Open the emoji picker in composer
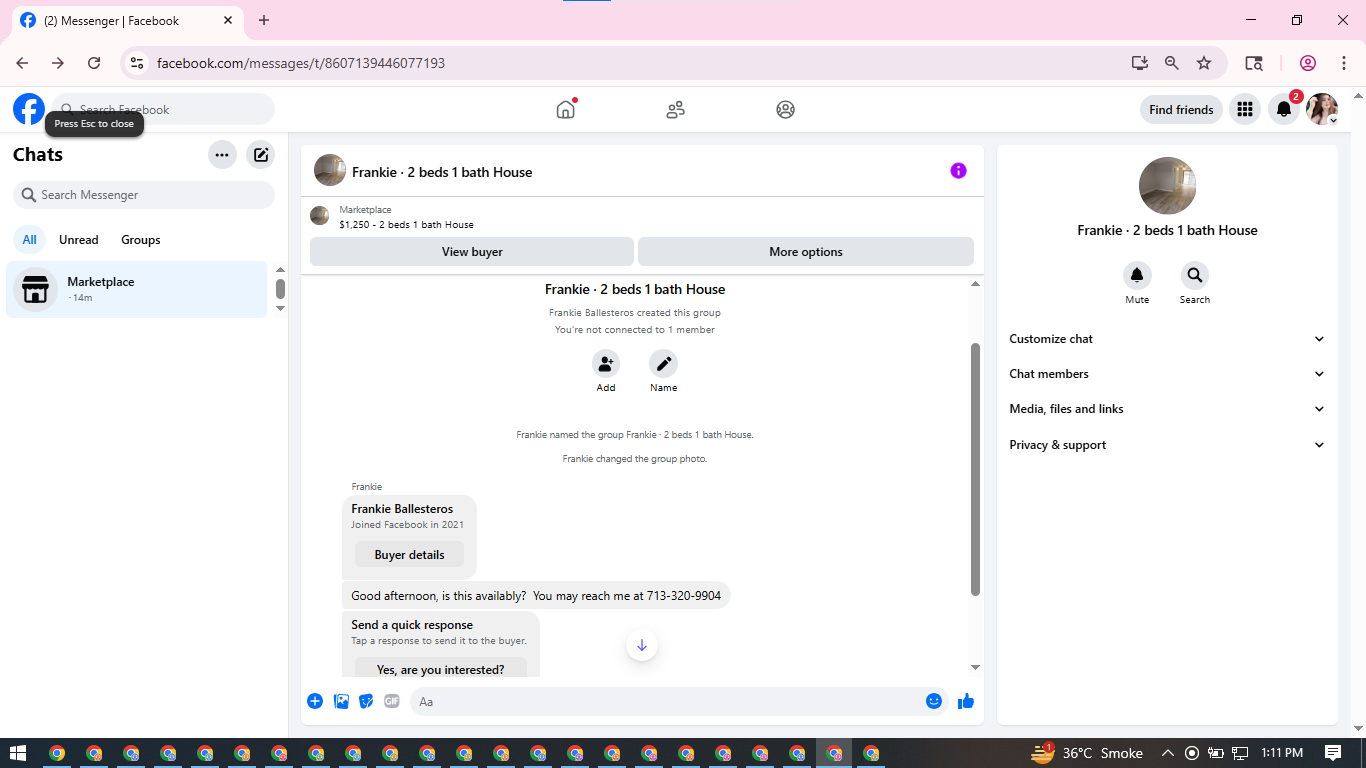The image size is (1366, 768). 934,701
